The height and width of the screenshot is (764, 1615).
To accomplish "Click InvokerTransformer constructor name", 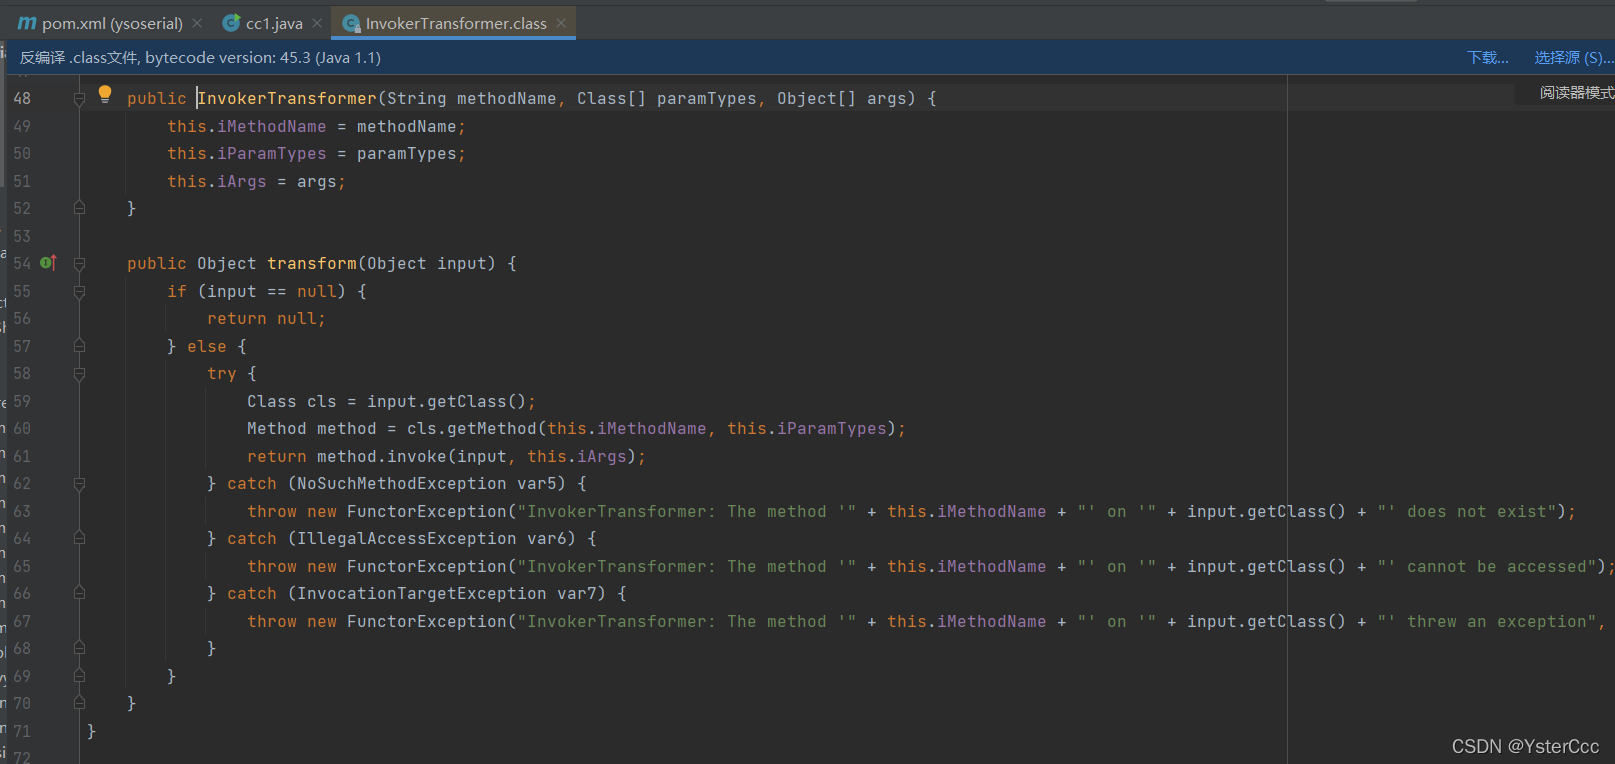I will 287,98.
